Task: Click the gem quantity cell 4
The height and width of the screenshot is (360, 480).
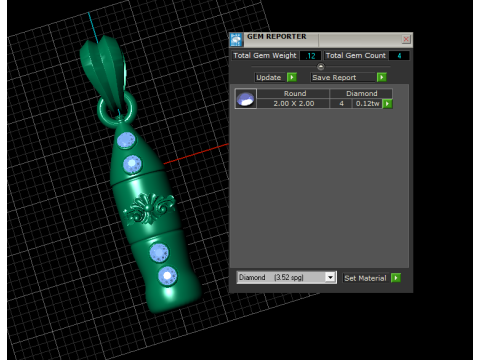Action: [x=341, y=104]
